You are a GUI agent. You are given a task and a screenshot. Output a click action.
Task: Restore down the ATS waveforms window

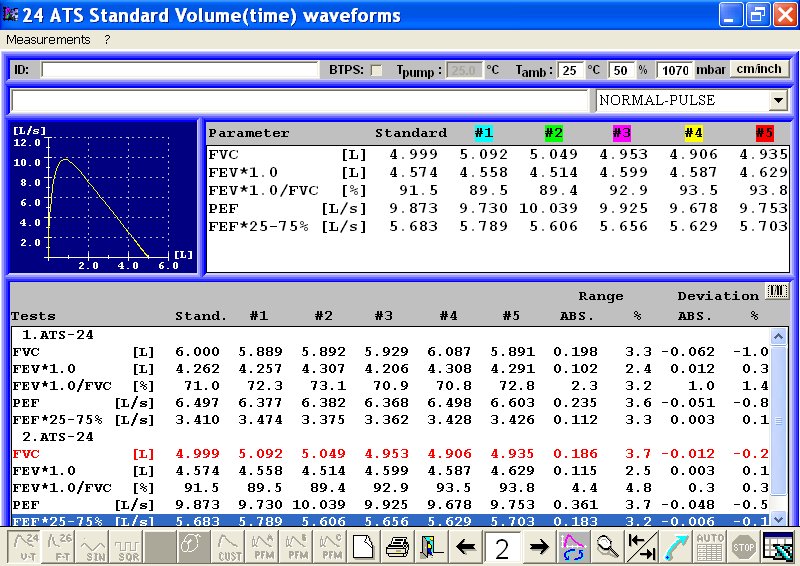758,15
